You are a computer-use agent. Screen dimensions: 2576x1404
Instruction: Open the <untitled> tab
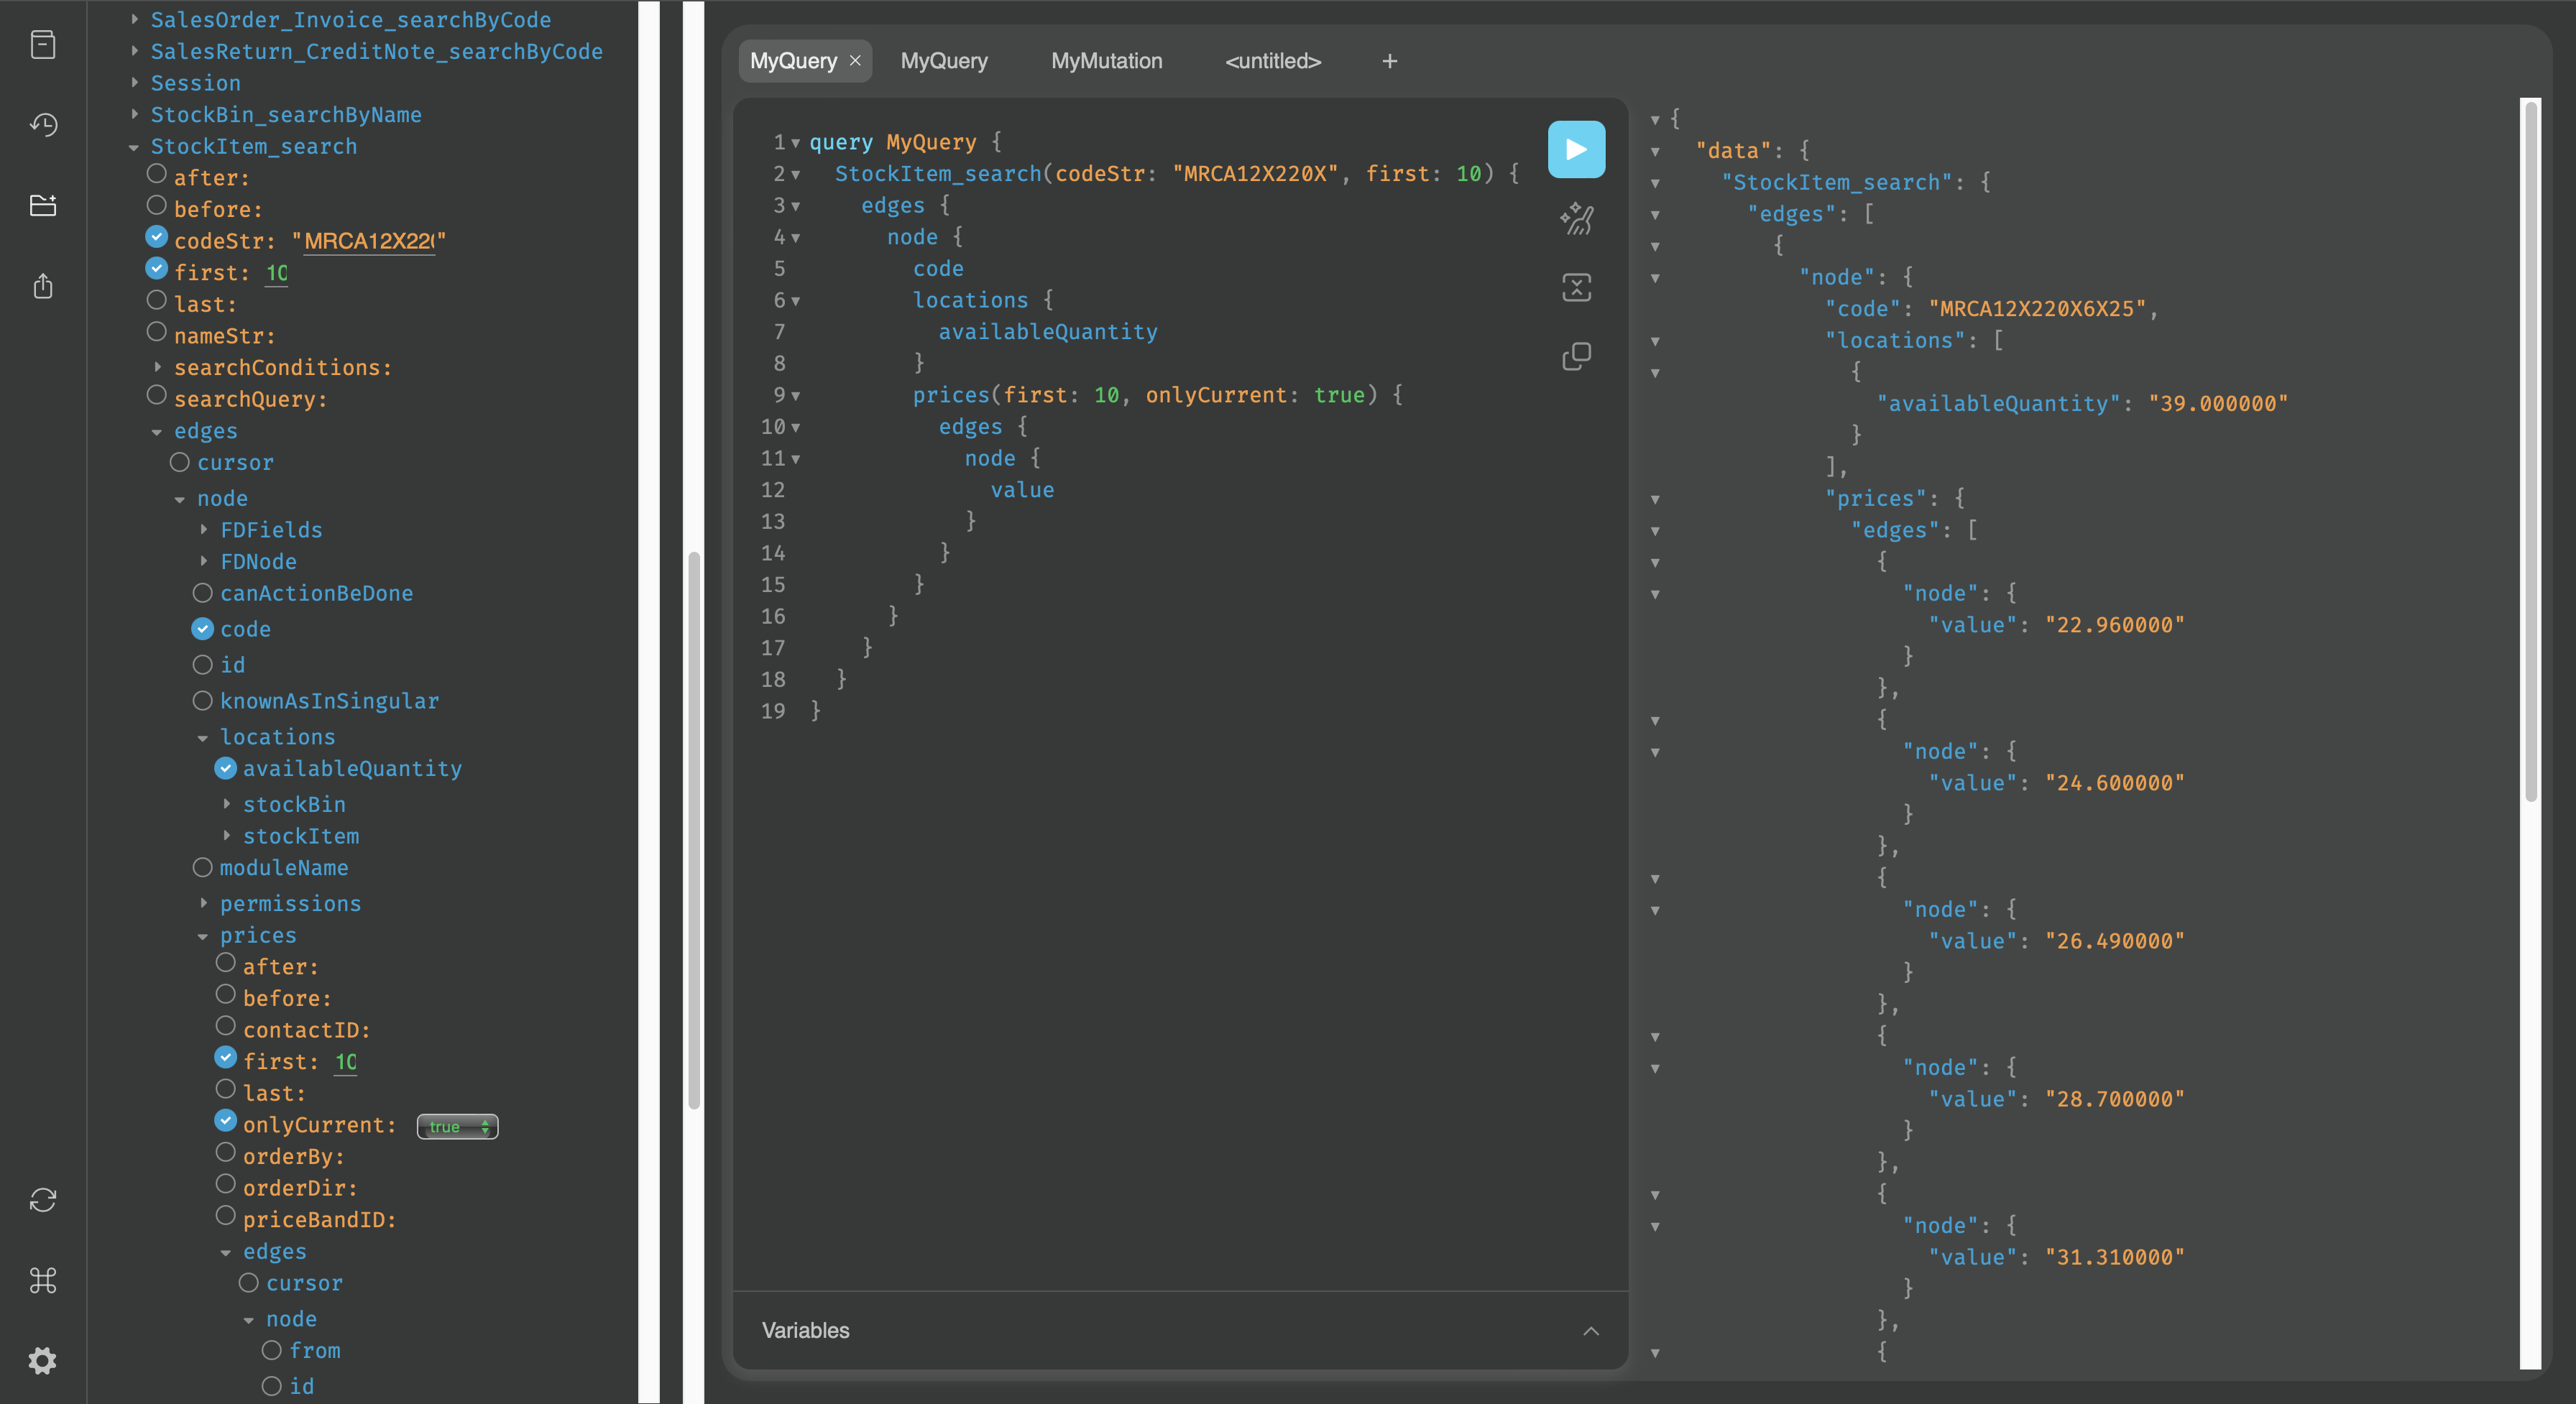point(1273,61)
